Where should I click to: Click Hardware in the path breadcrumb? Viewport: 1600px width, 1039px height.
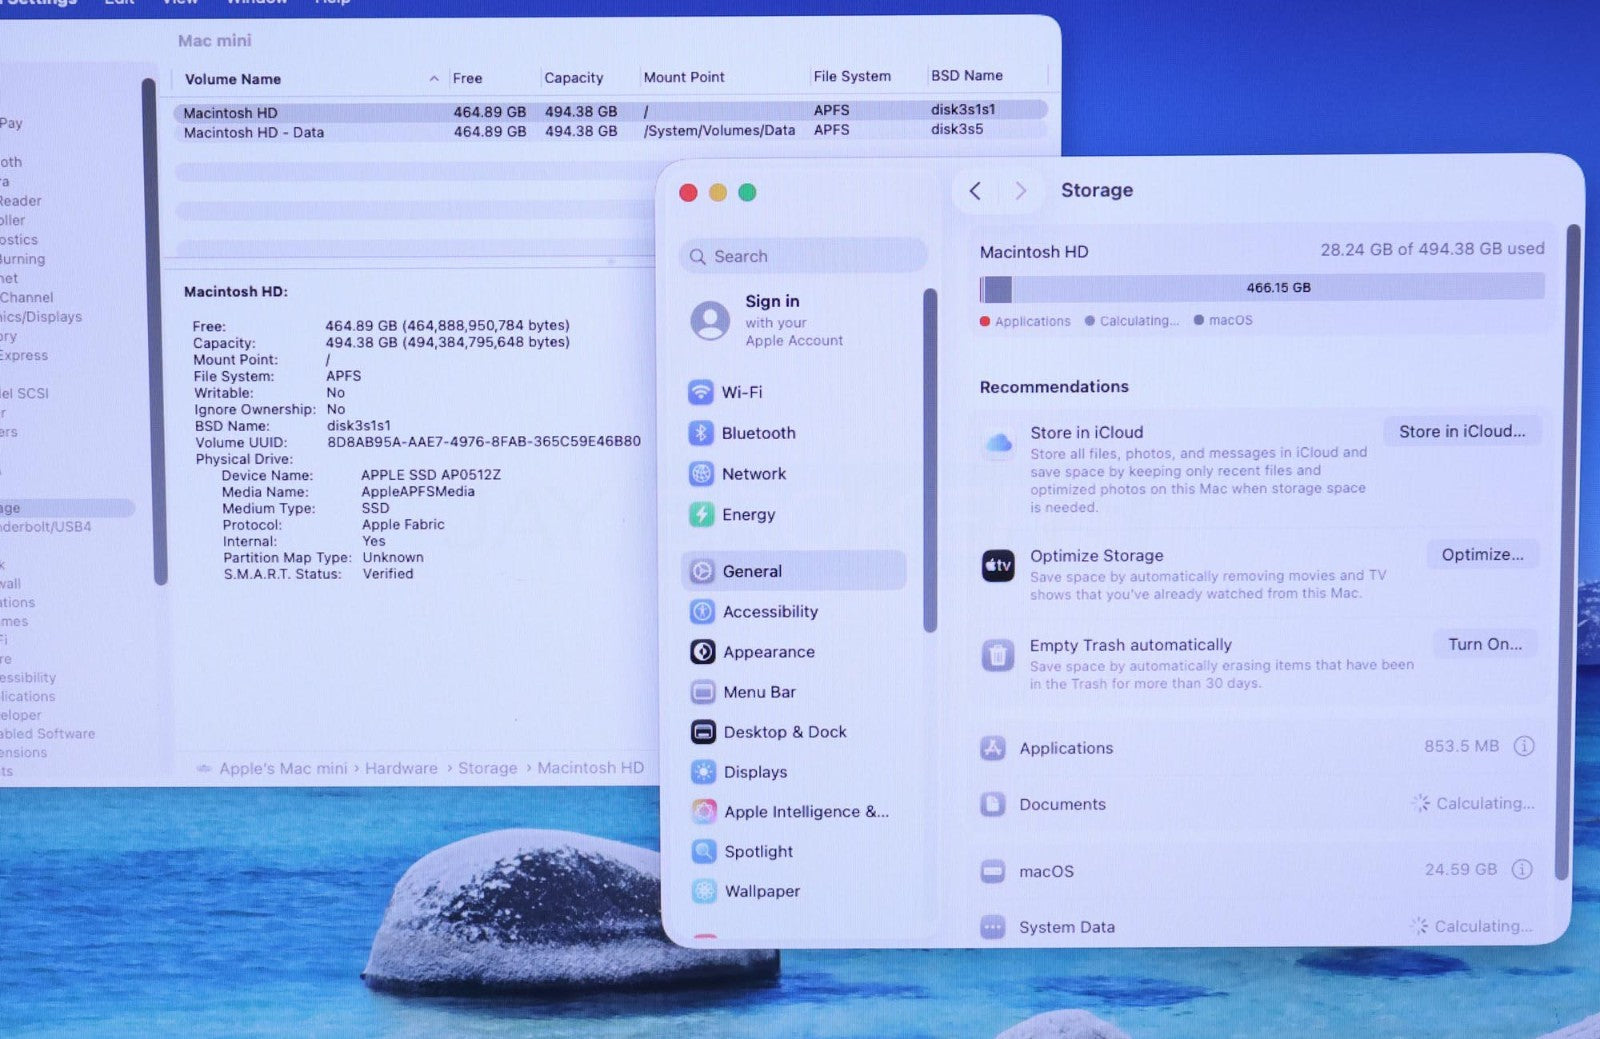(401, 769)
